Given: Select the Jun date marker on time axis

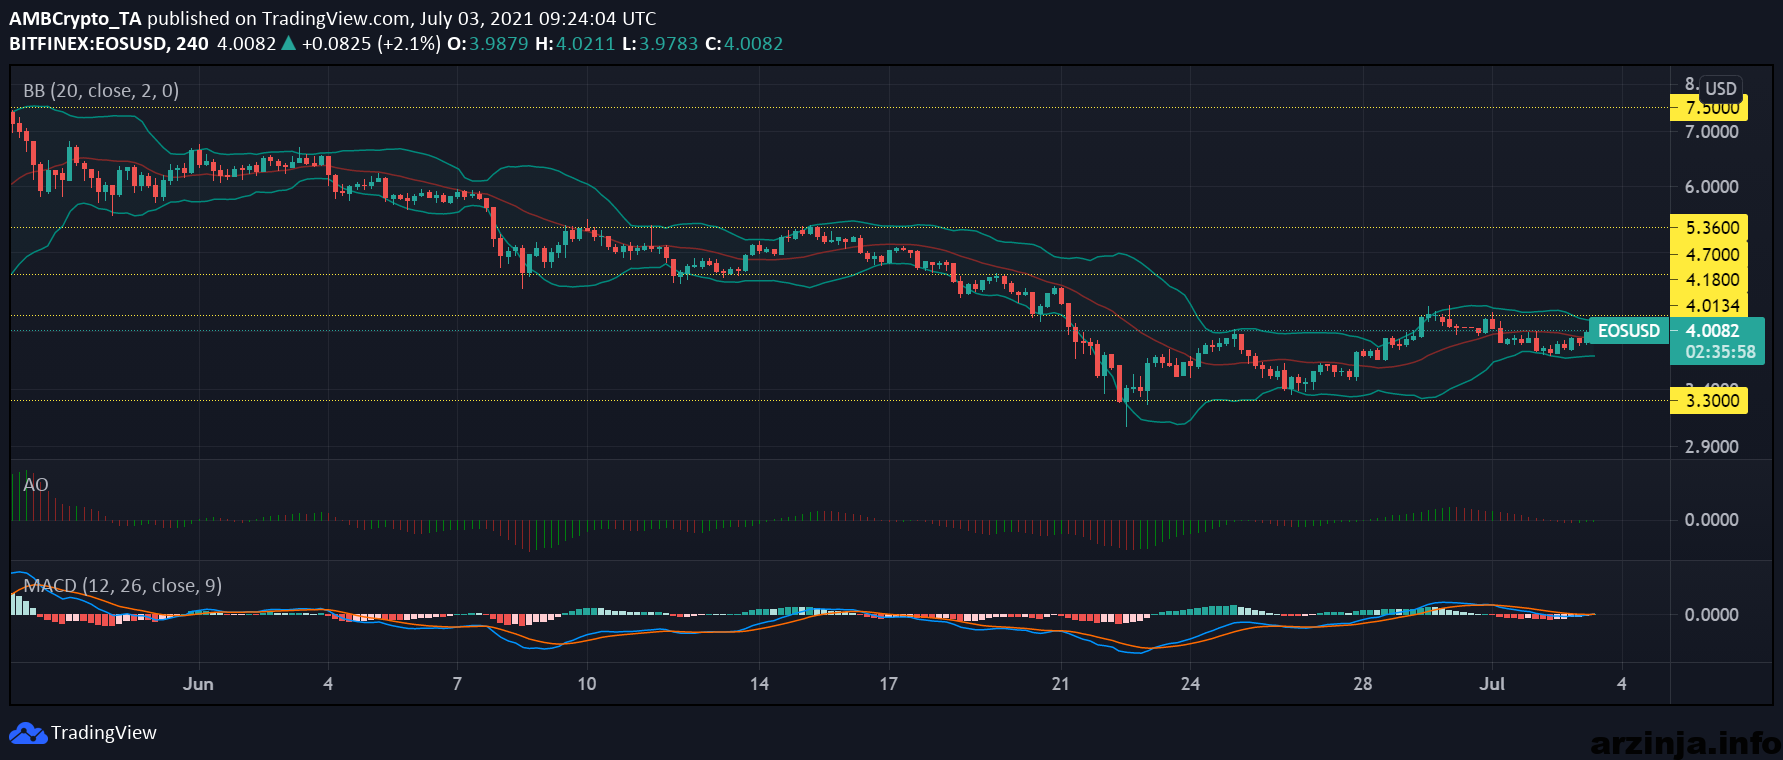Looking at the screenshot, I should click(198, 684).
